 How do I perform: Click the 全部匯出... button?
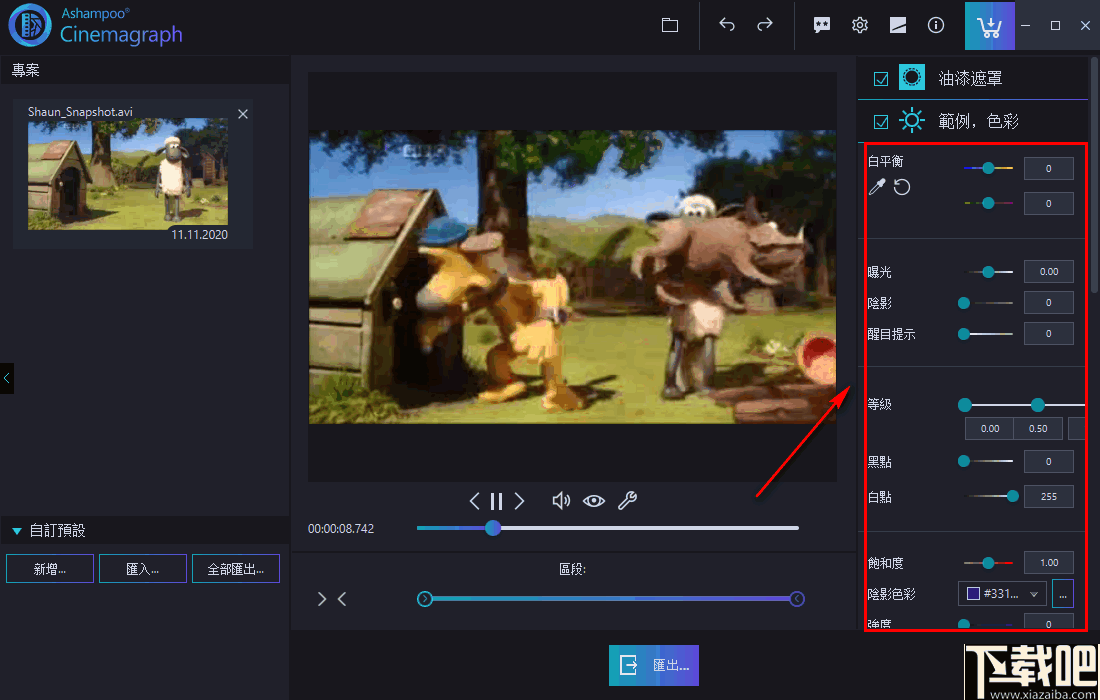[x=236, y=569]
